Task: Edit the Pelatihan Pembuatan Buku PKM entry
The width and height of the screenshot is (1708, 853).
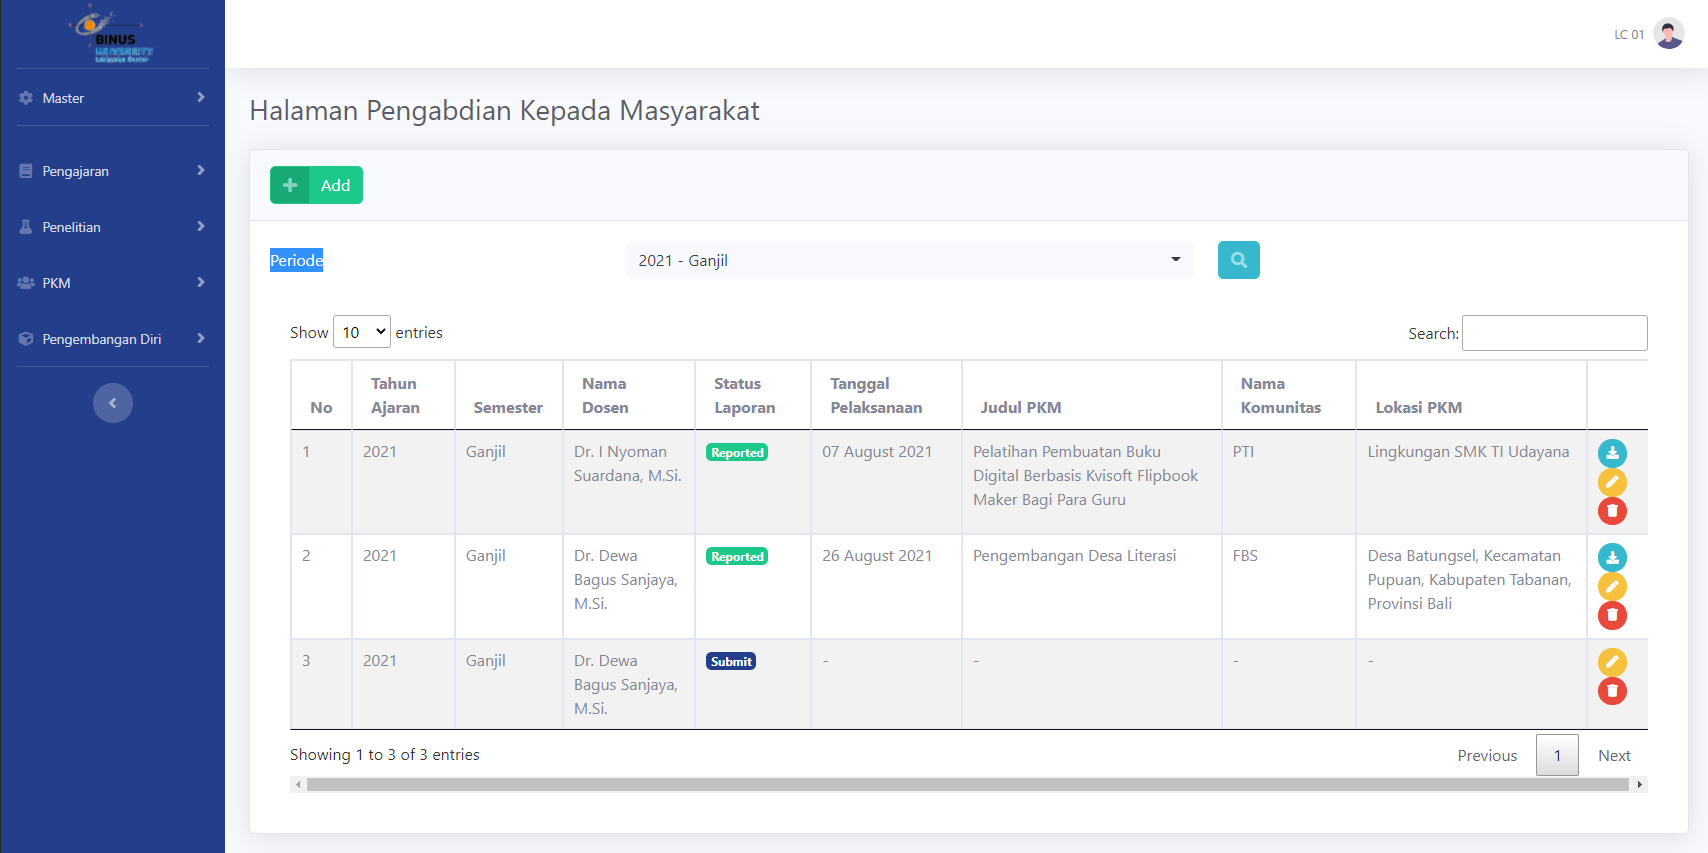Action: (1612, 482)
